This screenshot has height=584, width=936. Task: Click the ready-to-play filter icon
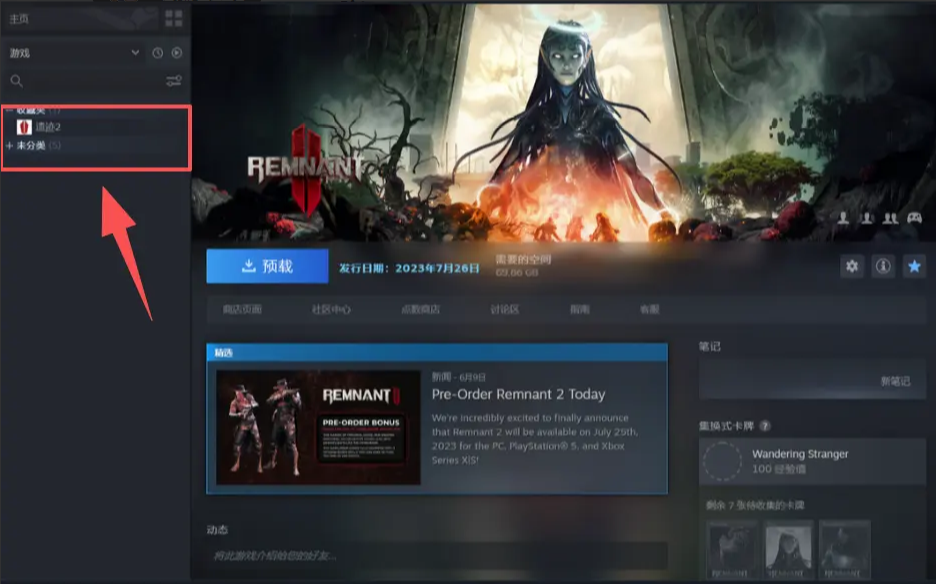pyautogui.click(x=176, y=53)
